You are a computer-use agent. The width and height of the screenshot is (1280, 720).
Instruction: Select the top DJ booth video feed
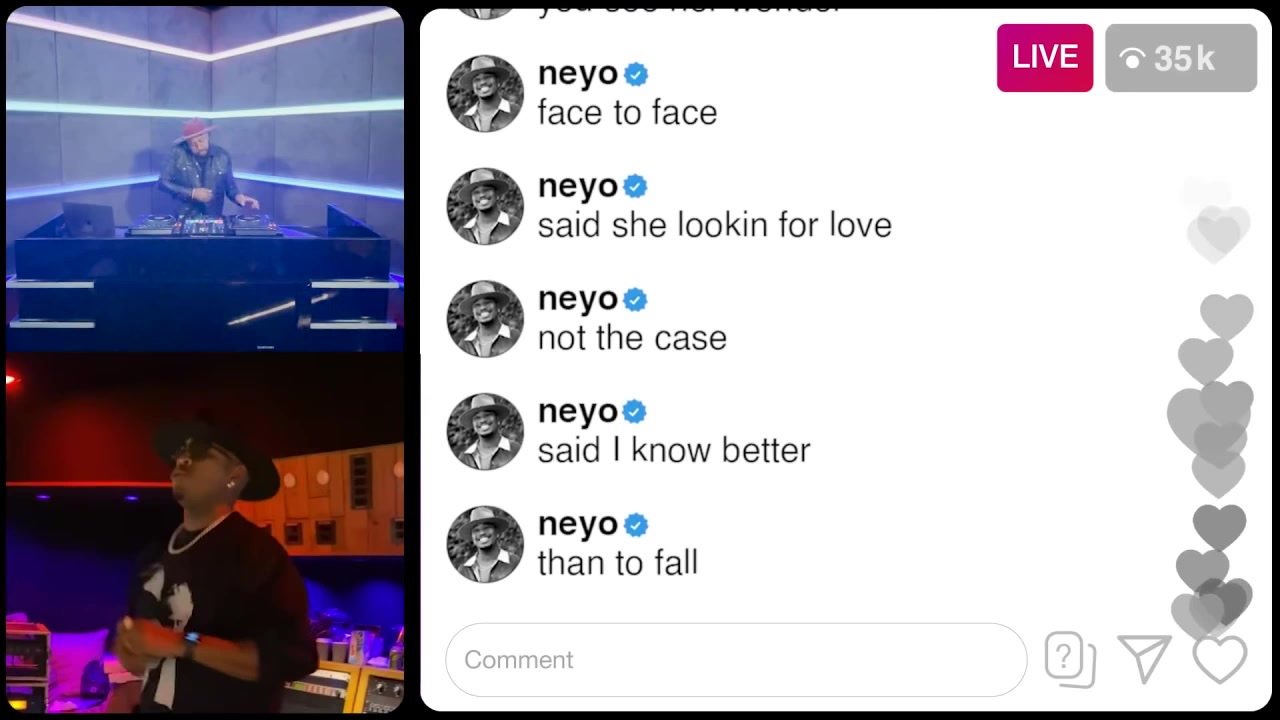tap(205, 180)
